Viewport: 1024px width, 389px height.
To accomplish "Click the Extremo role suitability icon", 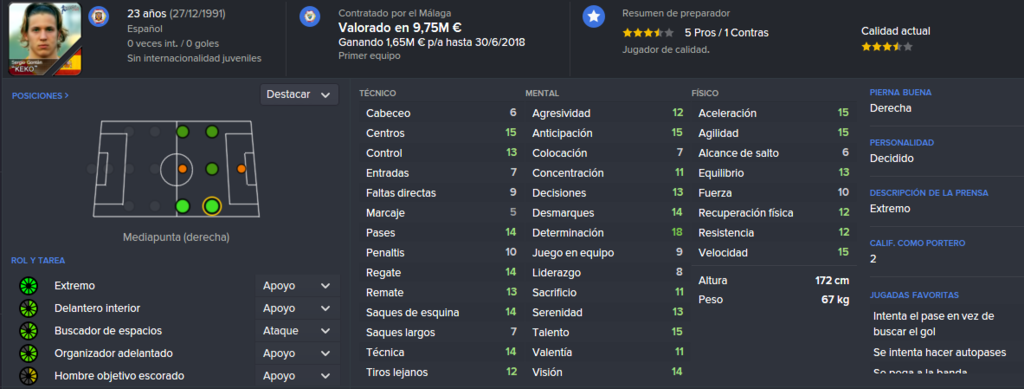I will pos(29,286).
